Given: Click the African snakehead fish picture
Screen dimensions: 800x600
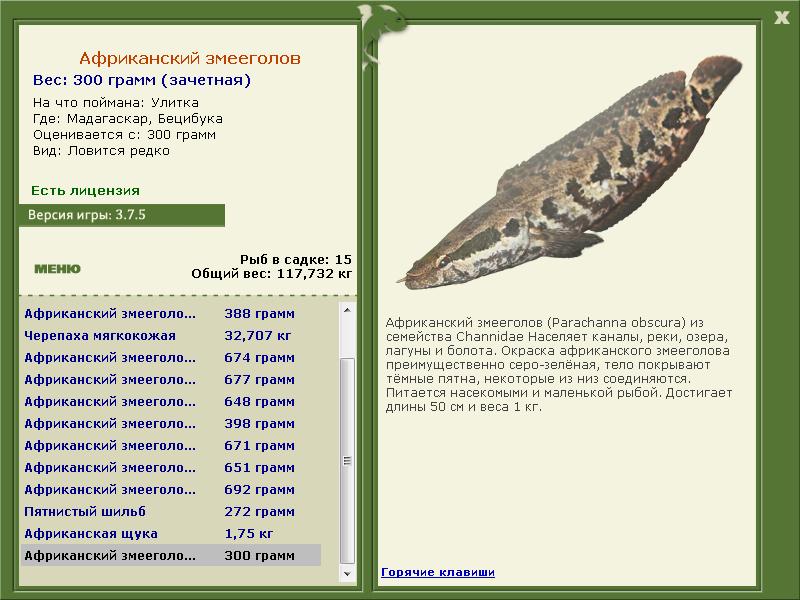Looking at the screenshot, I should [x=569, y=173].
